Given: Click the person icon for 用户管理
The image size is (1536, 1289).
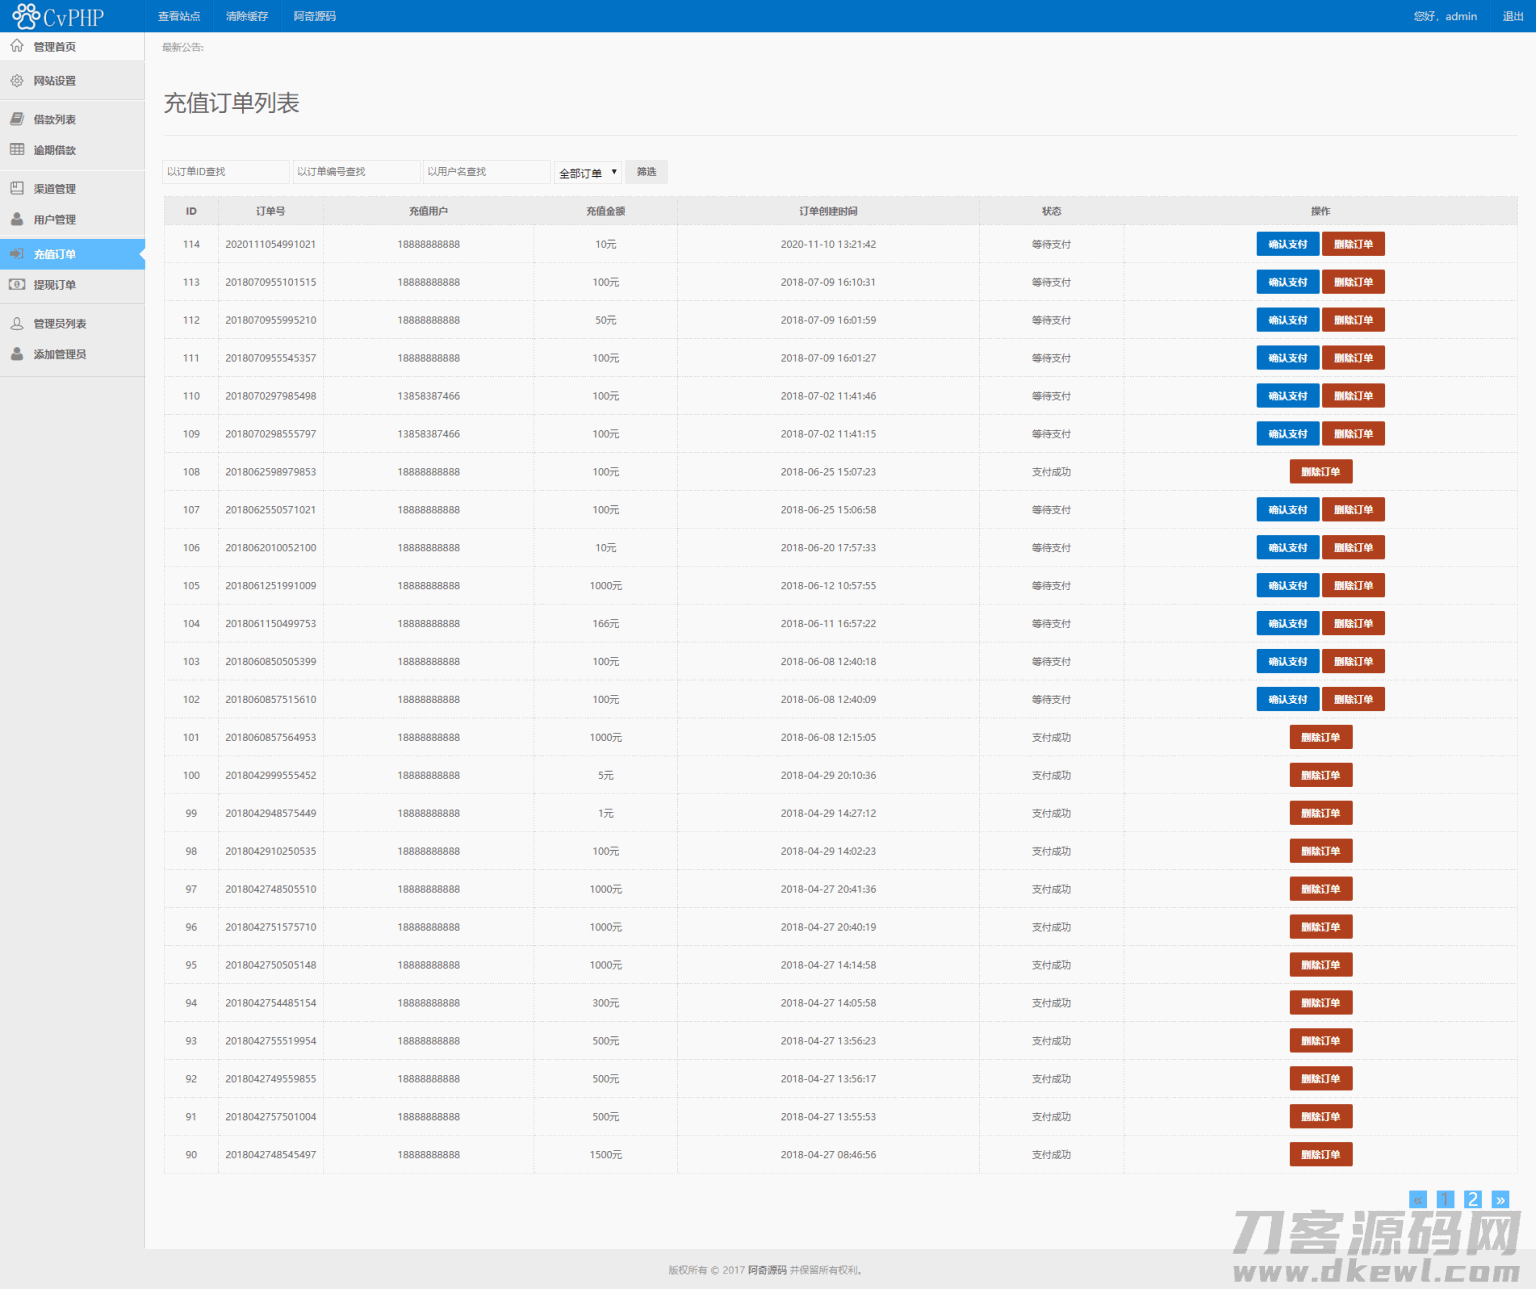Looking at the screenshot, I should click(17, 219).
